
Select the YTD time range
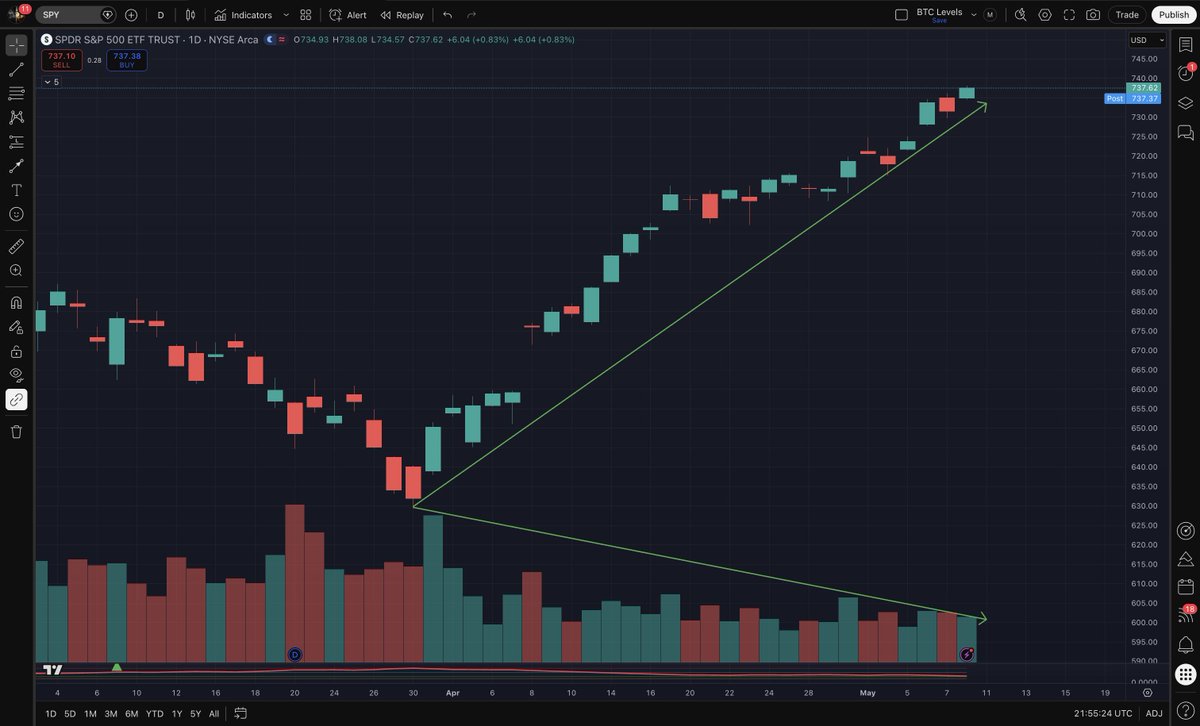154,714
